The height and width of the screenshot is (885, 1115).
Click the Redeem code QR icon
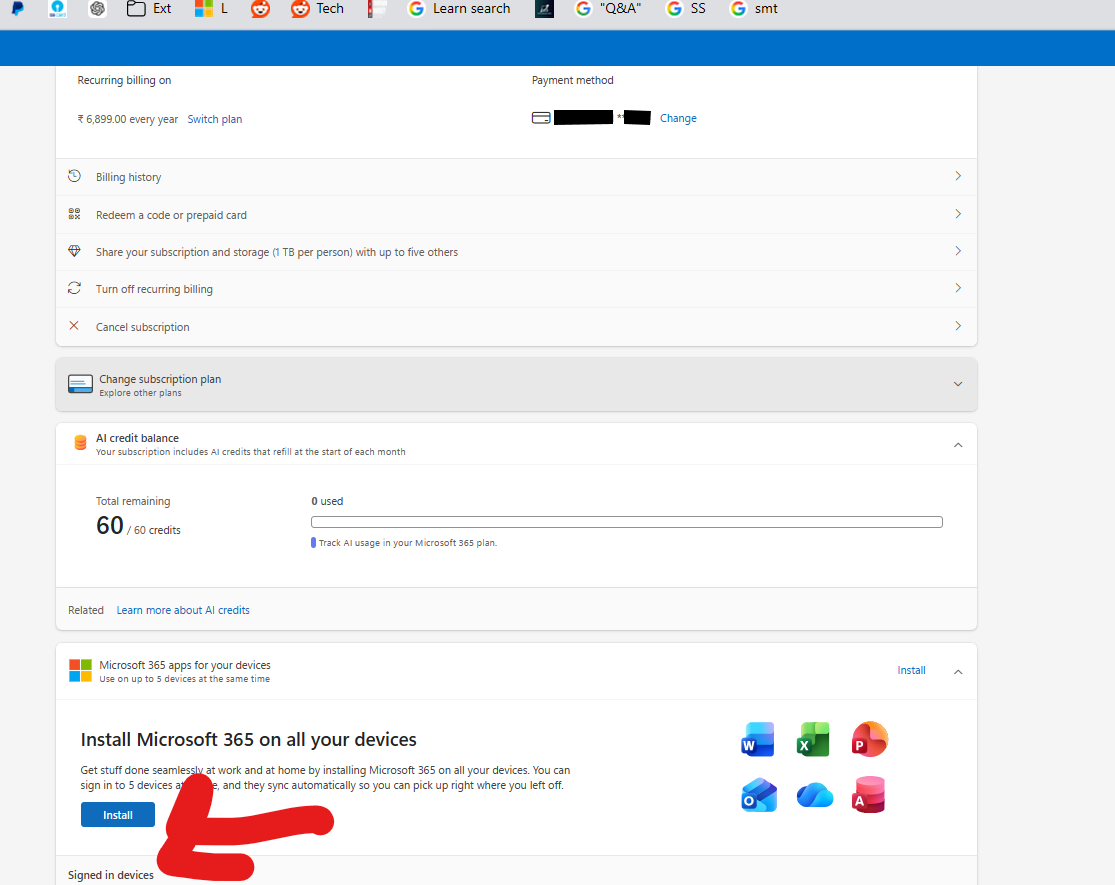(x=74, y=213)
